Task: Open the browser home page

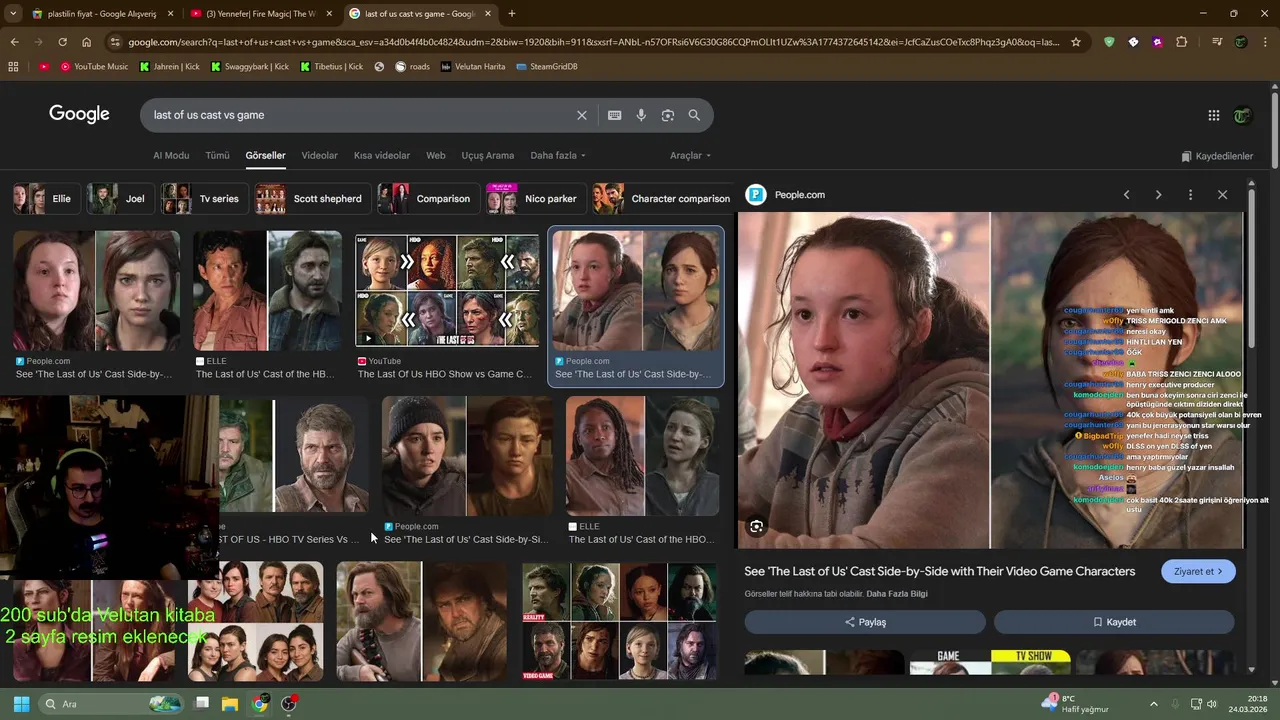Action: (x=86, y=42)
